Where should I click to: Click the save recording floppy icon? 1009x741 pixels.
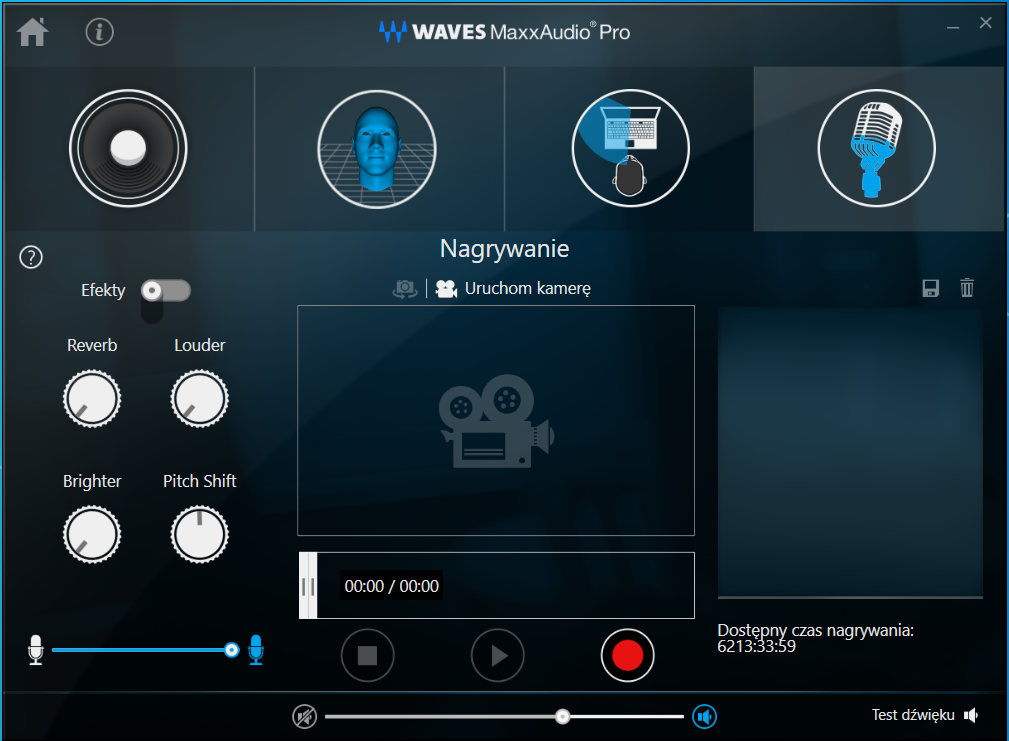click(931, 289)
